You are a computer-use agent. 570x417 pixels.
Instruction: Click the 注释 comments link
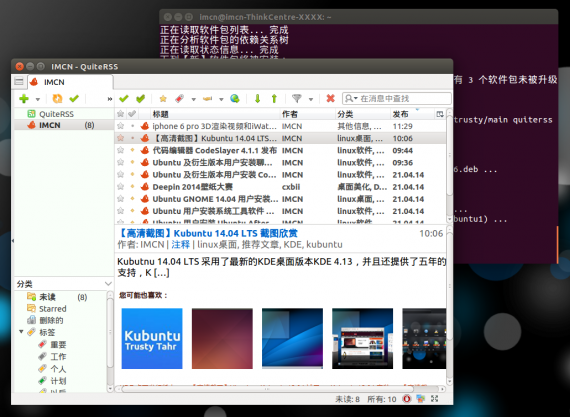[x=181, y=244]
